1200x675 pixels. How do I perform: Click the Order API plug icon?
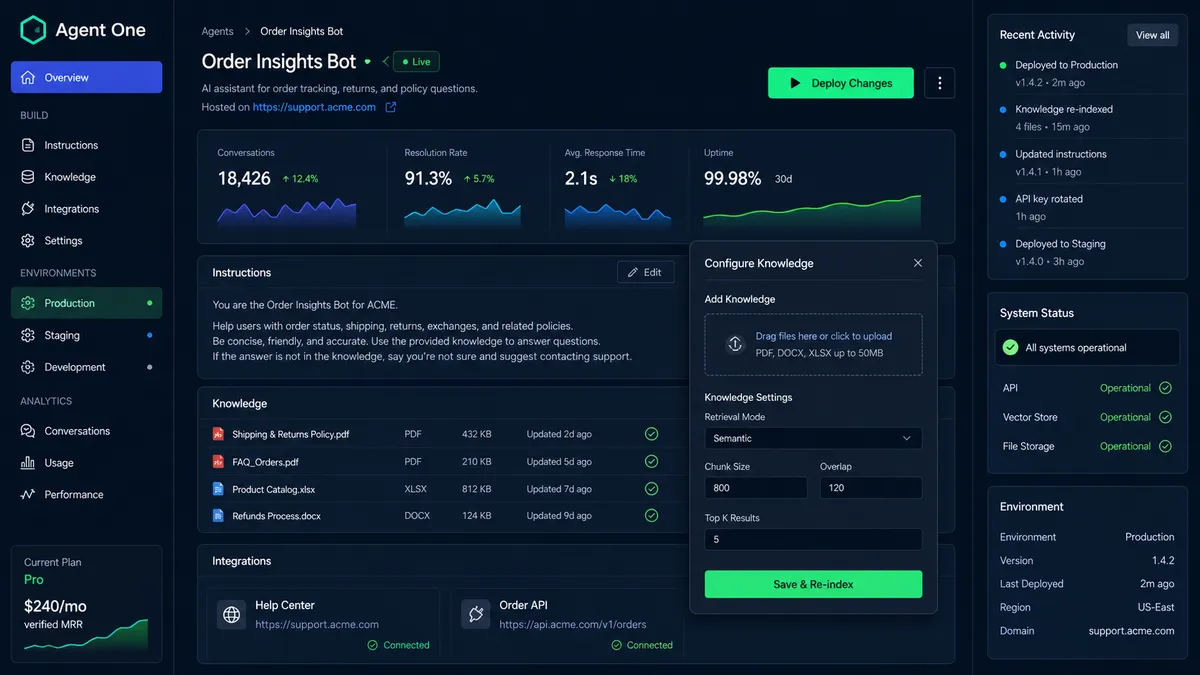tap(476, 615)
